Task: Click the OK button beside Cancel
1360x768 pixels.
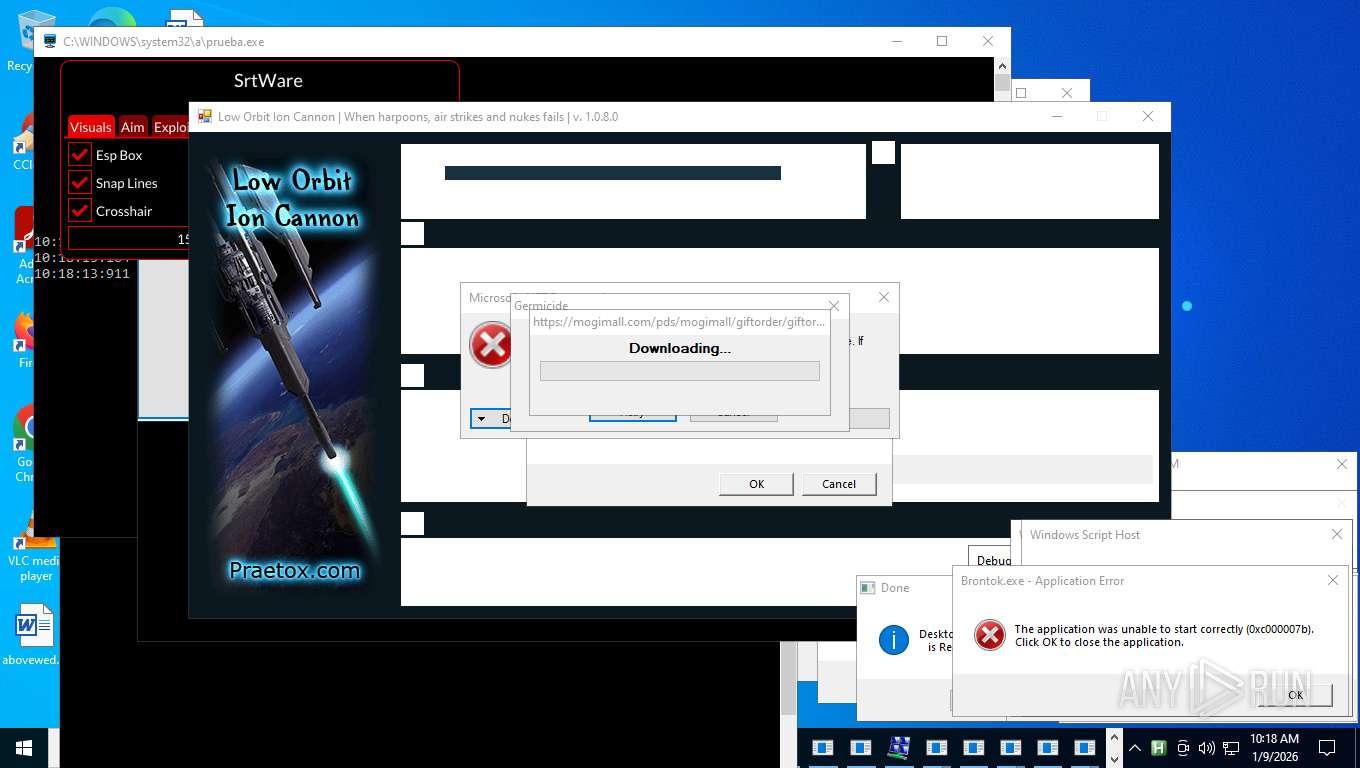Action: coord(756,484)
